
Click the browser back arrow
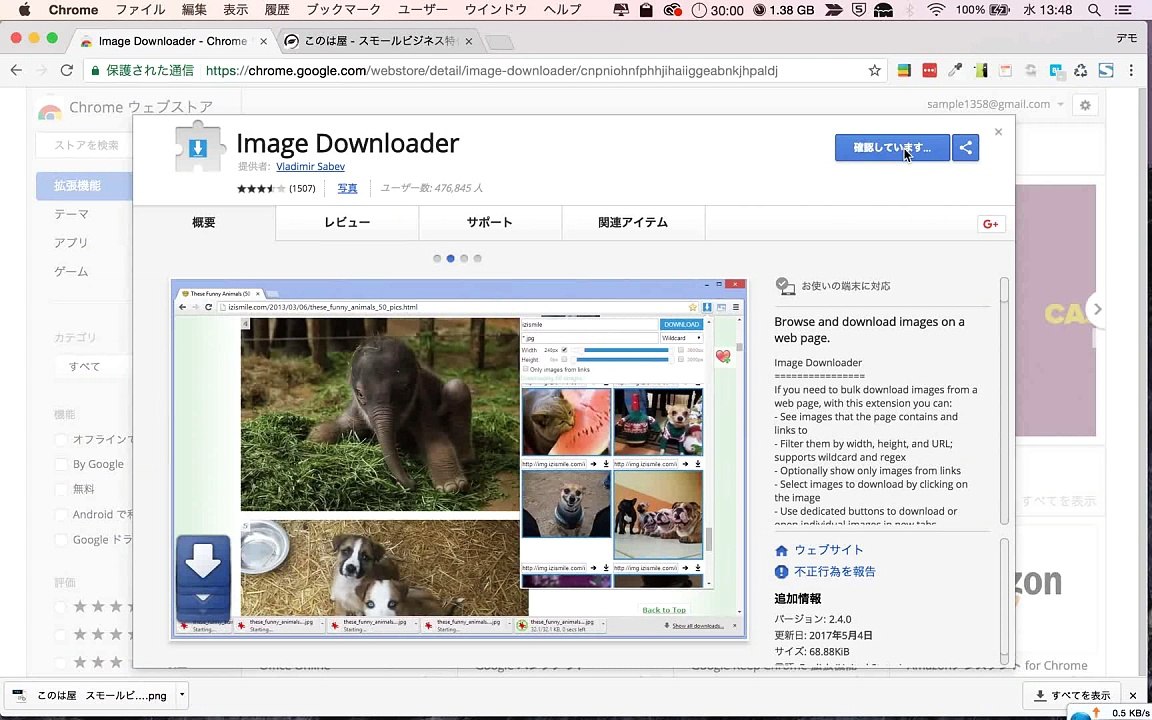[16, 71]
